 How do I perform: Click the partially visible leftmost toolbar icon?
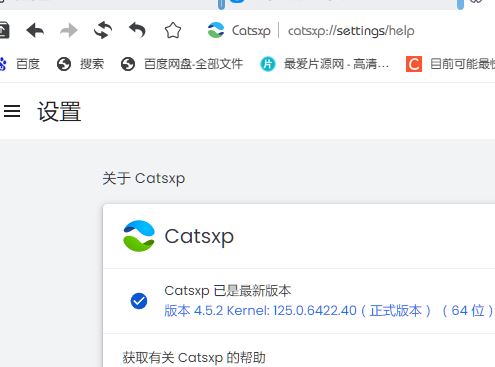(4, 30)
